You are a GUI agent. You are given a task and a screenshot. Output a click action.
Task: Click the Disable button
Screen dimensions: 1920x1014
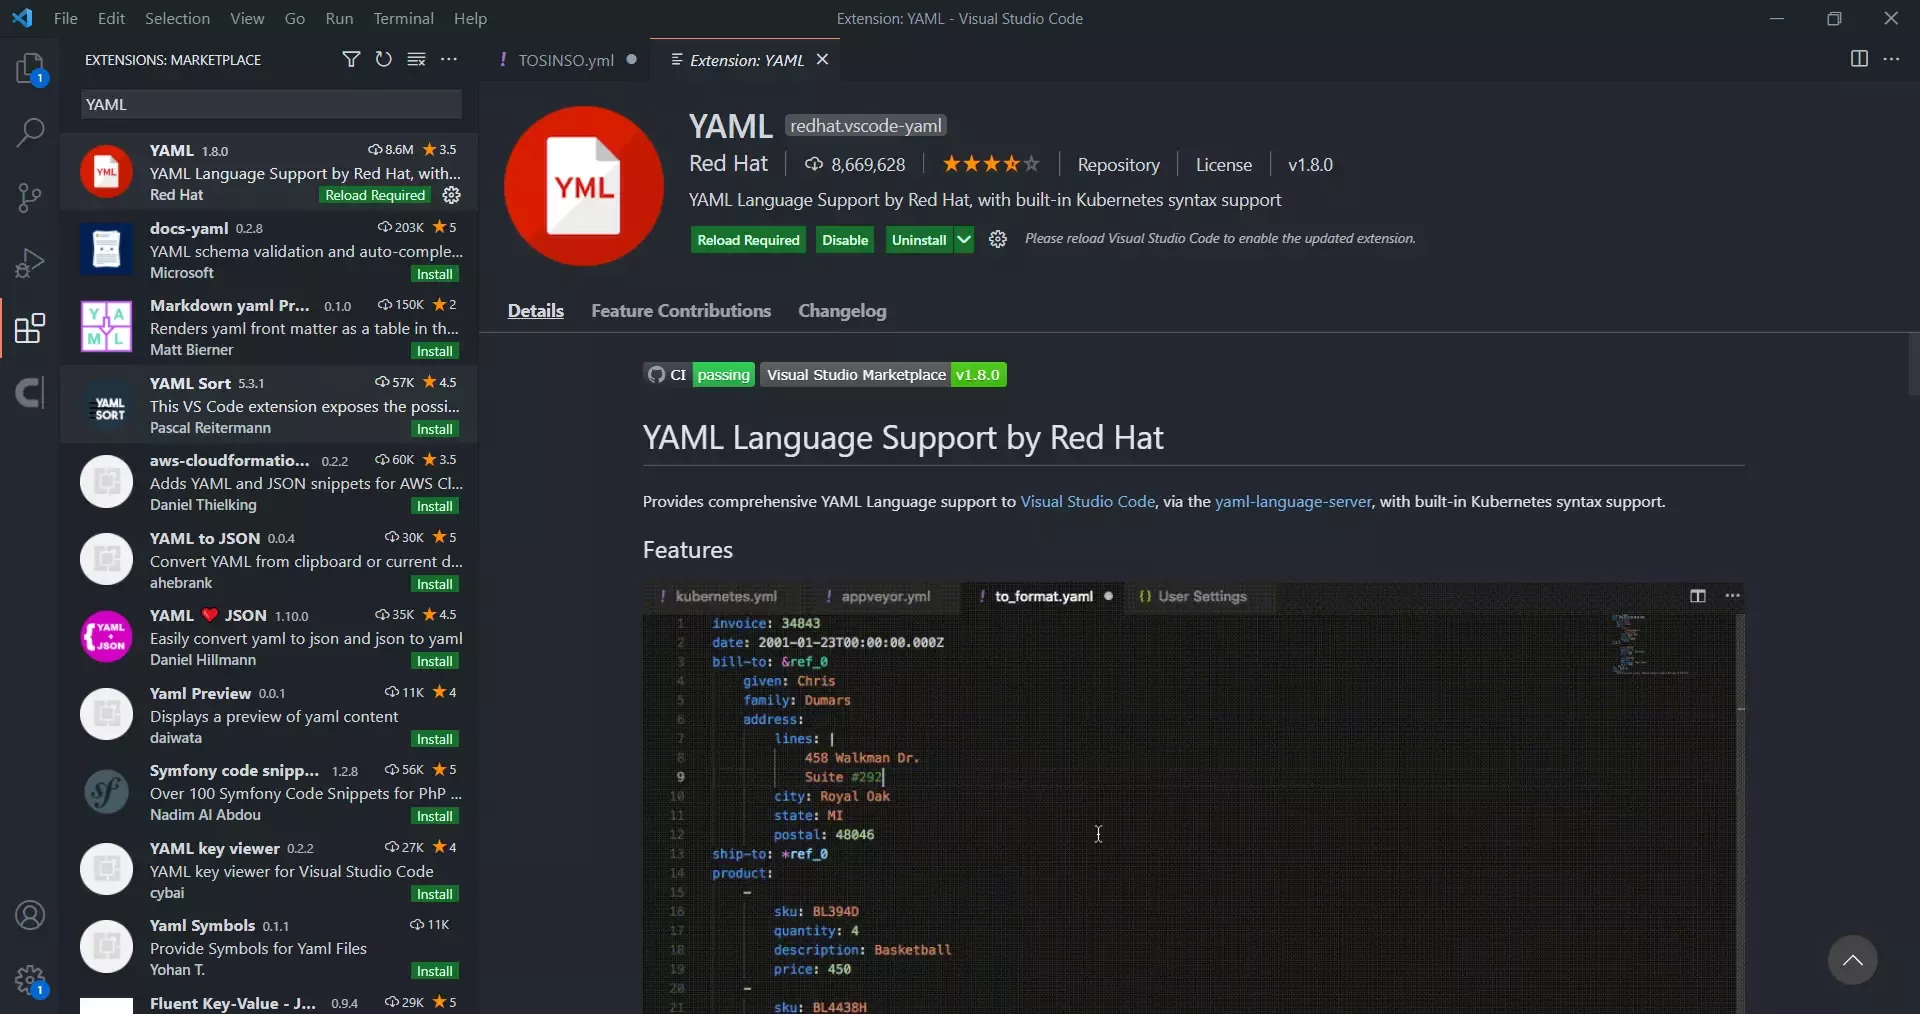coord(845,240)
